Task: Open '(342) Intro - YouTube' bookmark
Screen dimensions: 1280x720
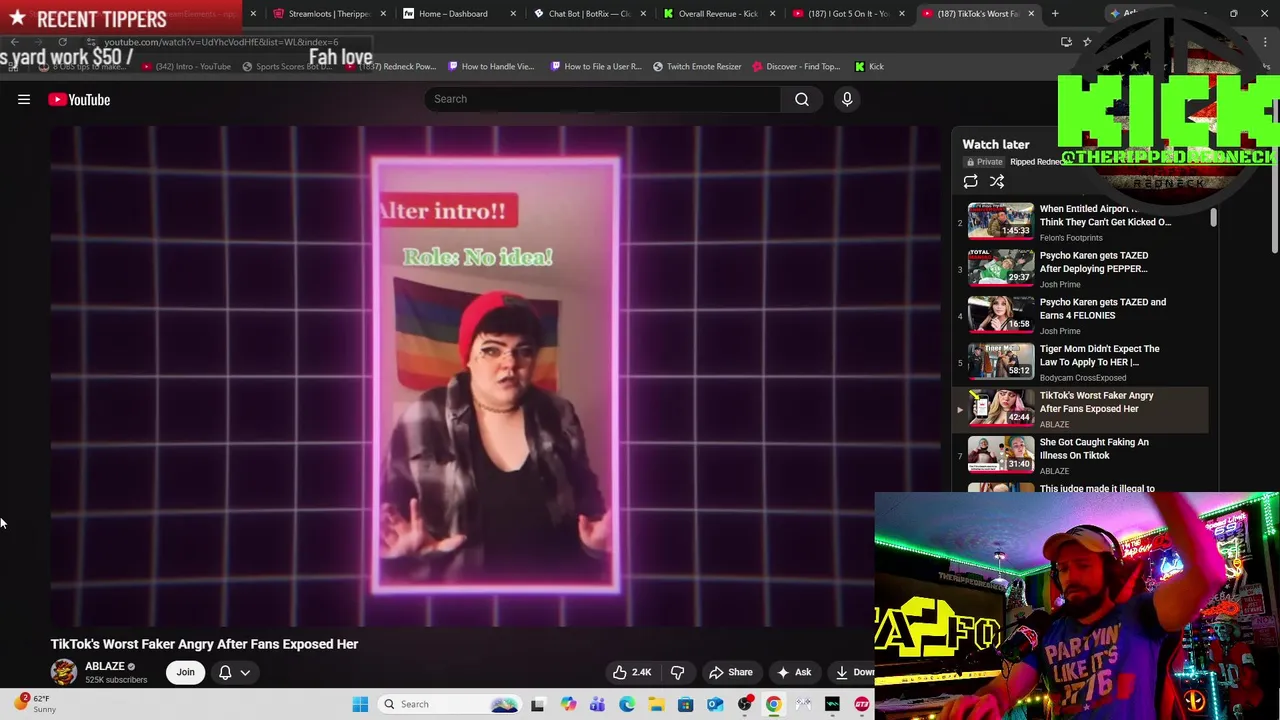Action: coord(186,67)
